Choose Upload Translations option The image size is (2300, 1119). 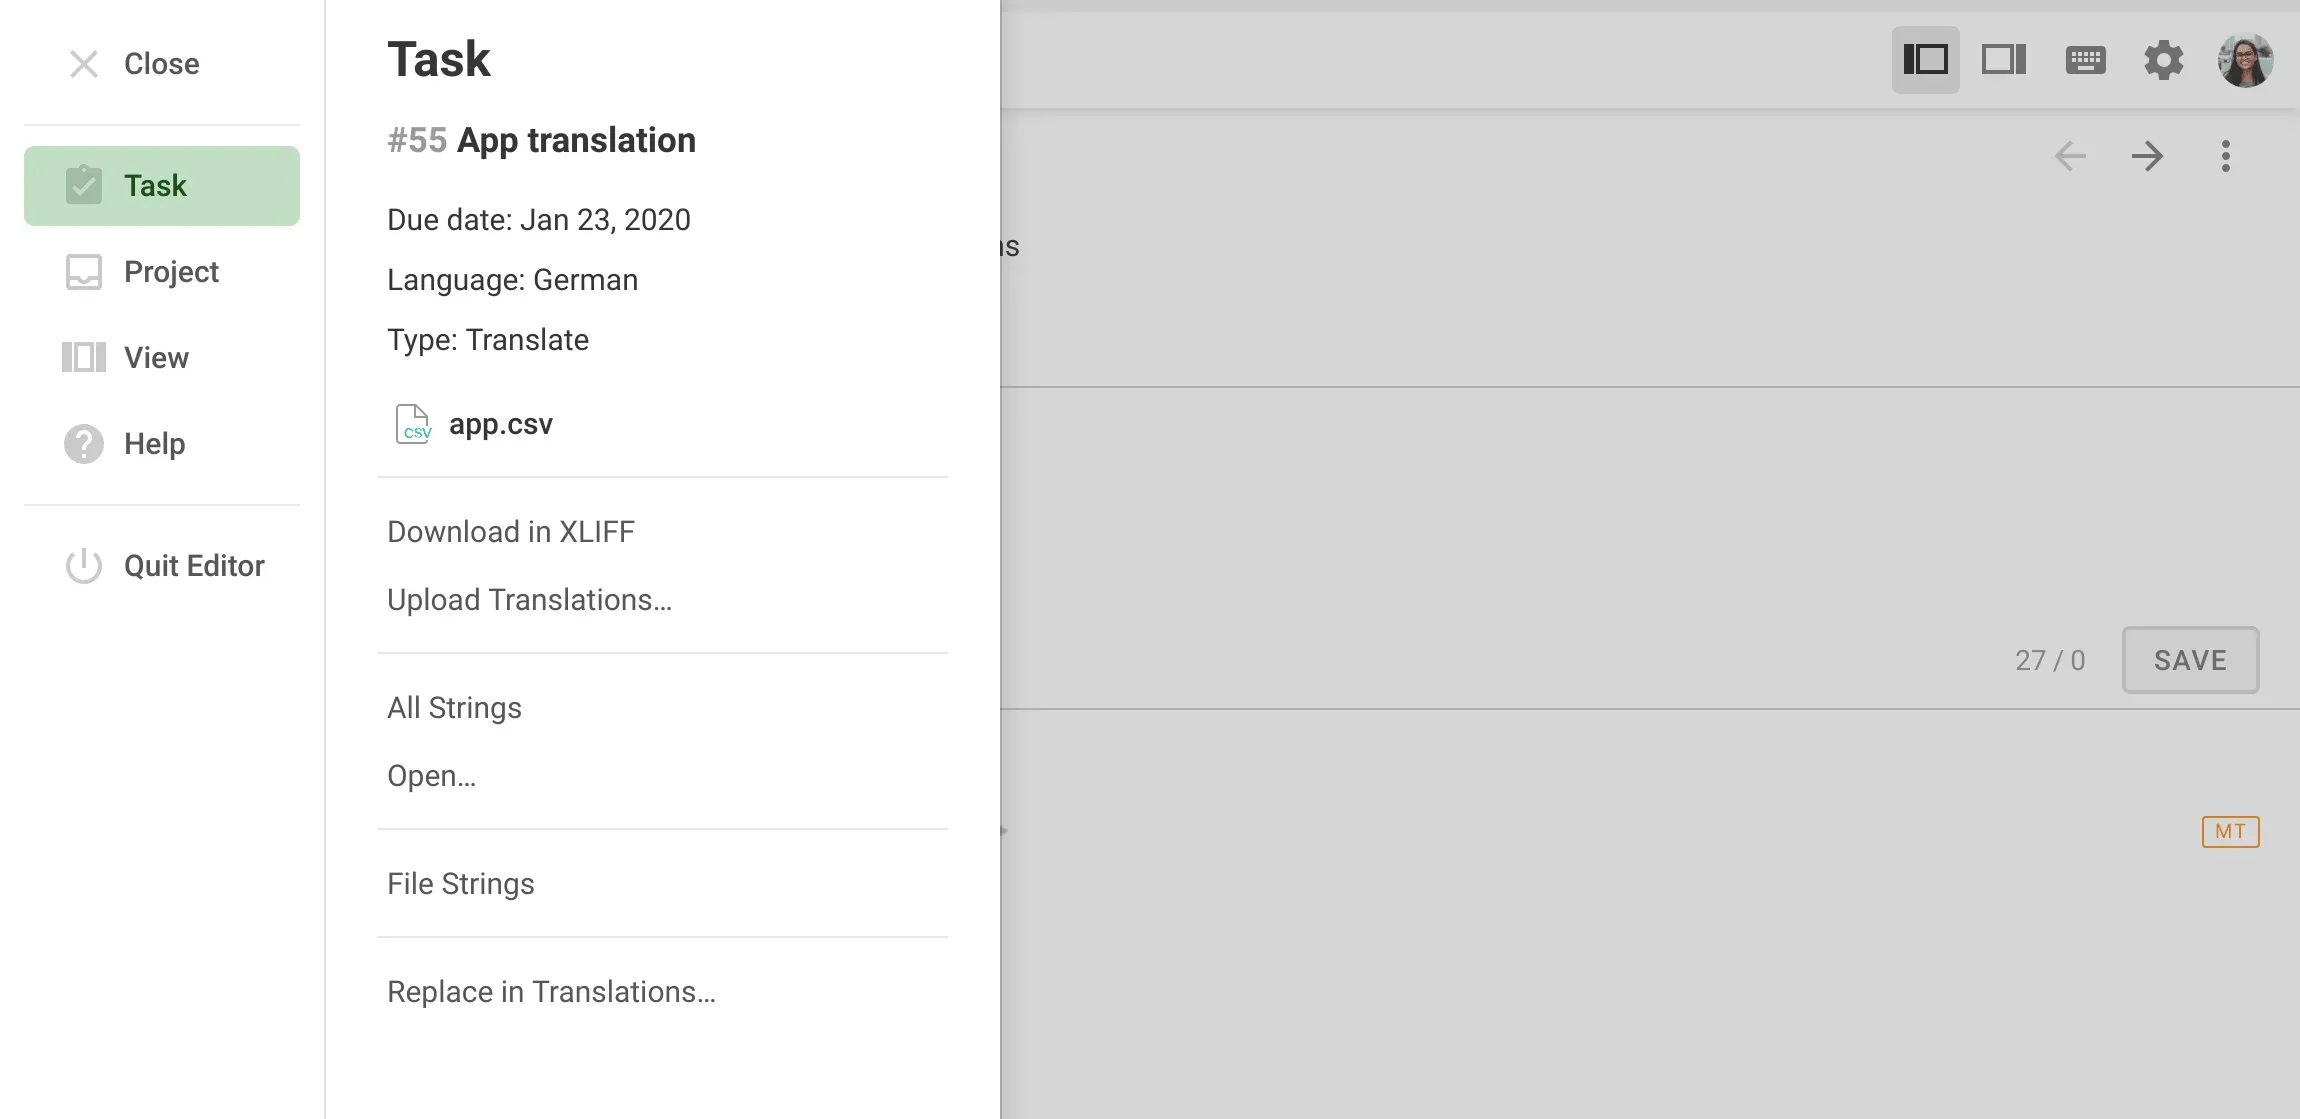coord(529,600)
